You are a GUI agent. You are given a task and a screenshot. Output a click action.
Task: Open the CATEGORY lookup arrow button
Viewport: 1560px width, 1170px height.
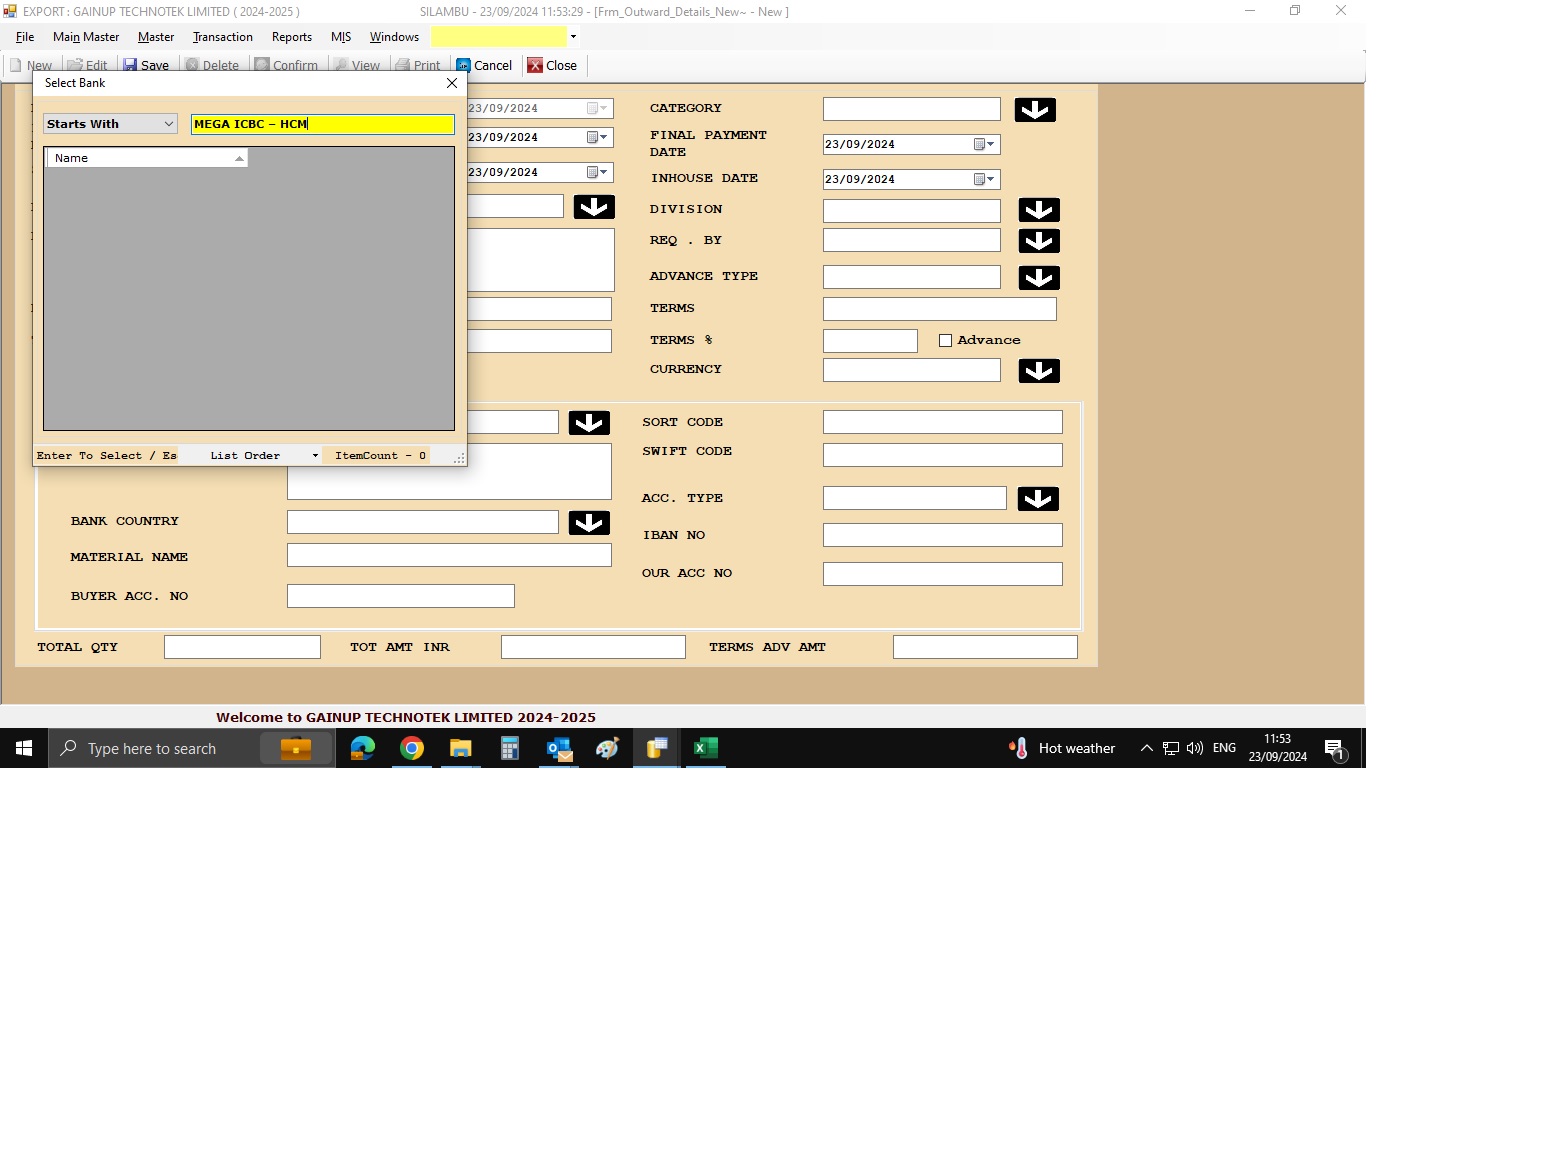click(1034, 110)
